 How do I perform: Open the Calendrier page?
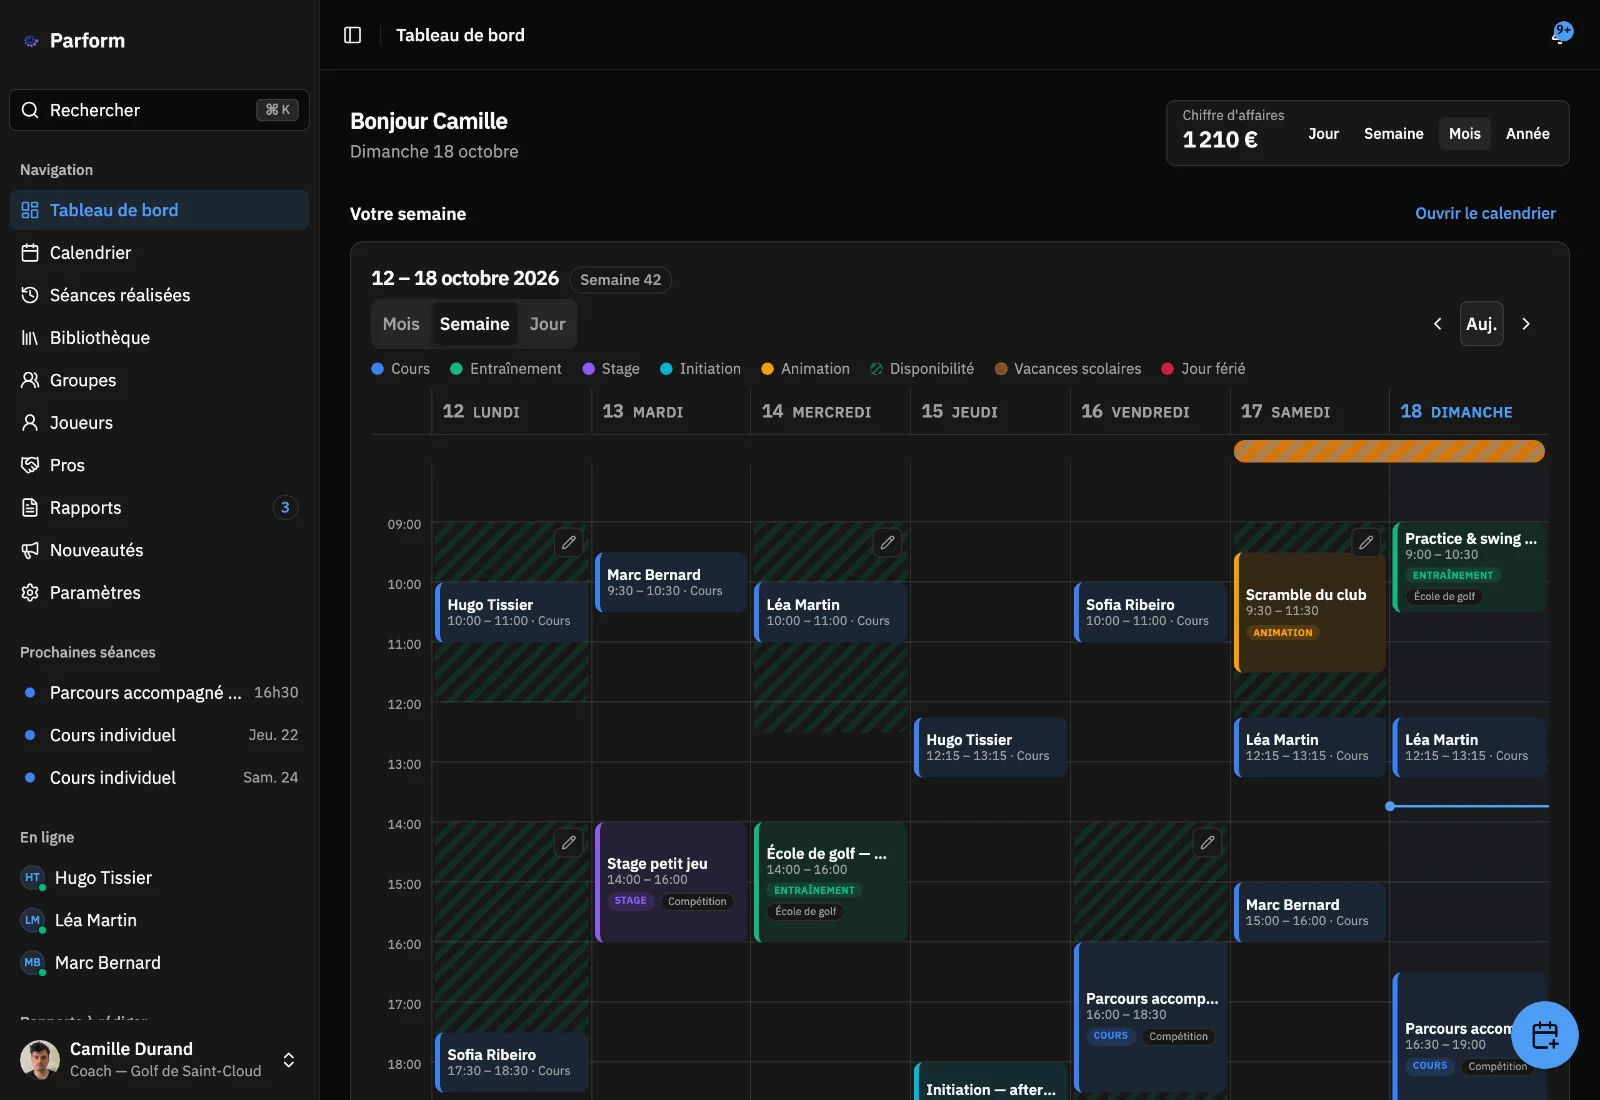click(x=159, y=253)
